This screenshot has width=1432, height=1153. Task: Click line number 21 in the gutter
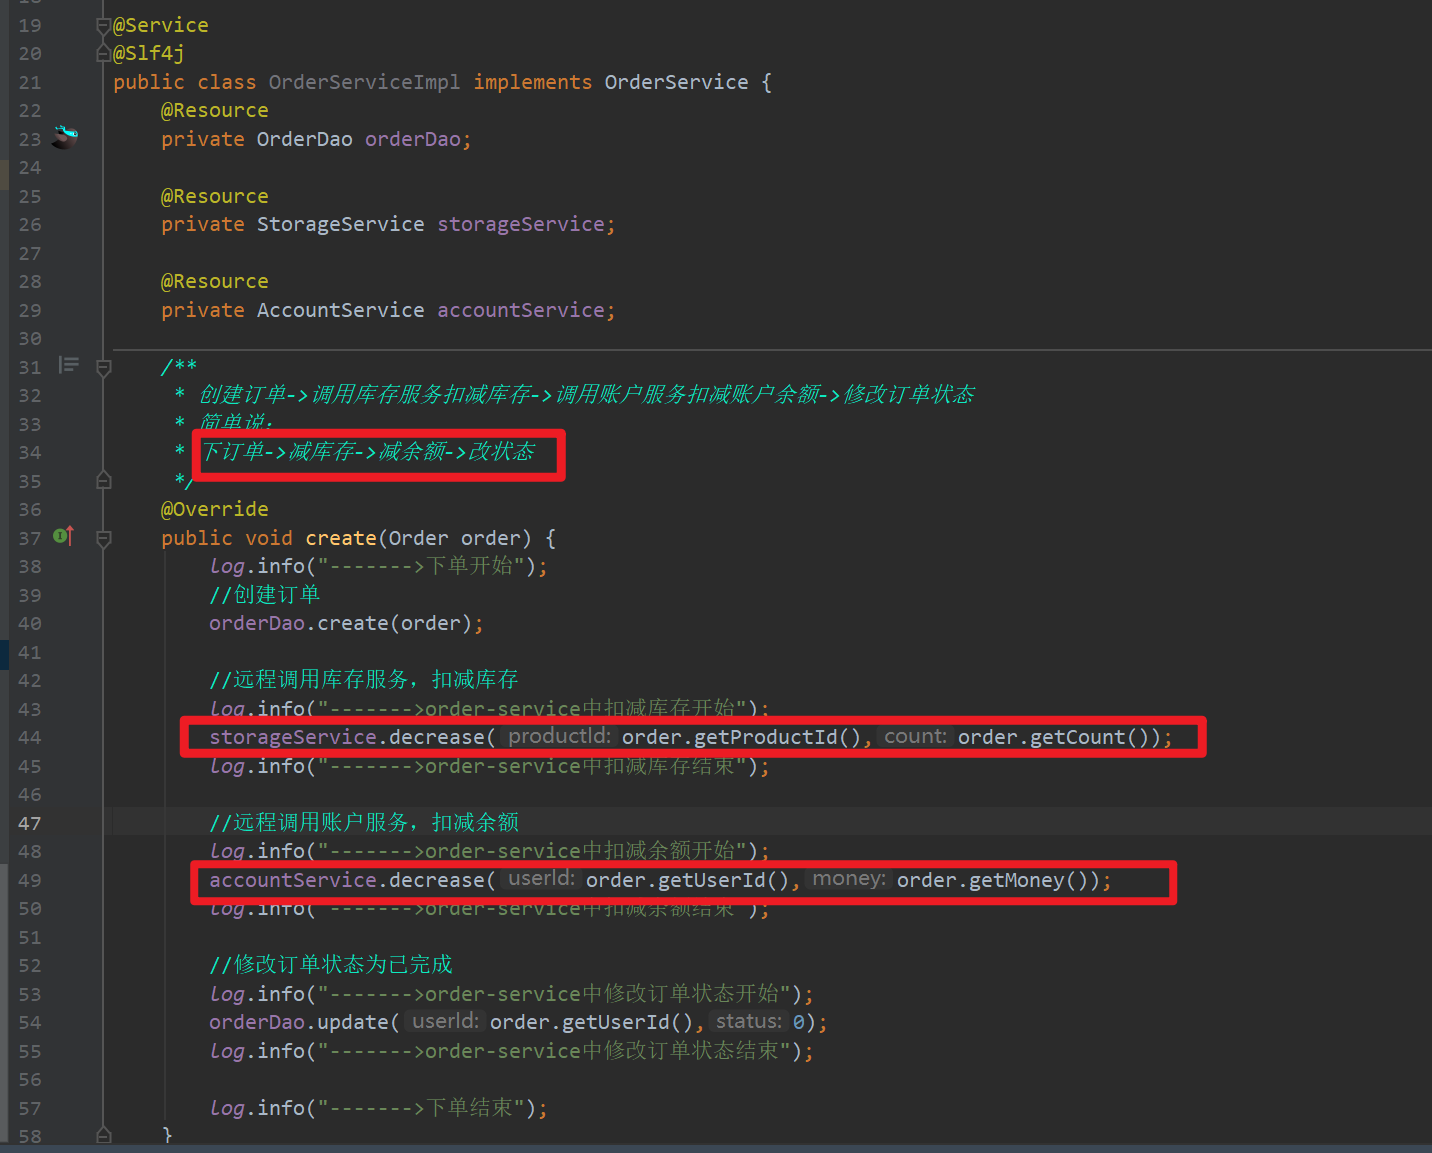(30, 82)
